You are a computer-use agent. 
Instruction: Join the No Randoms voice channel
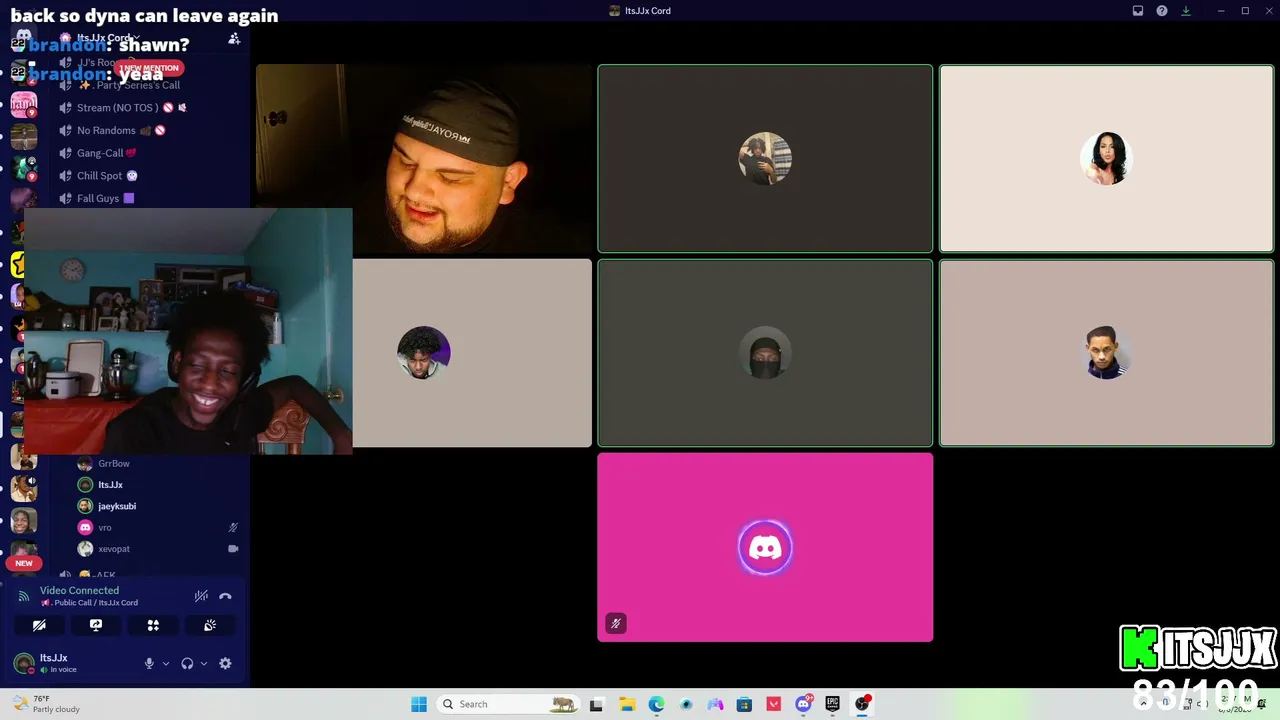[x=112, y=130]
